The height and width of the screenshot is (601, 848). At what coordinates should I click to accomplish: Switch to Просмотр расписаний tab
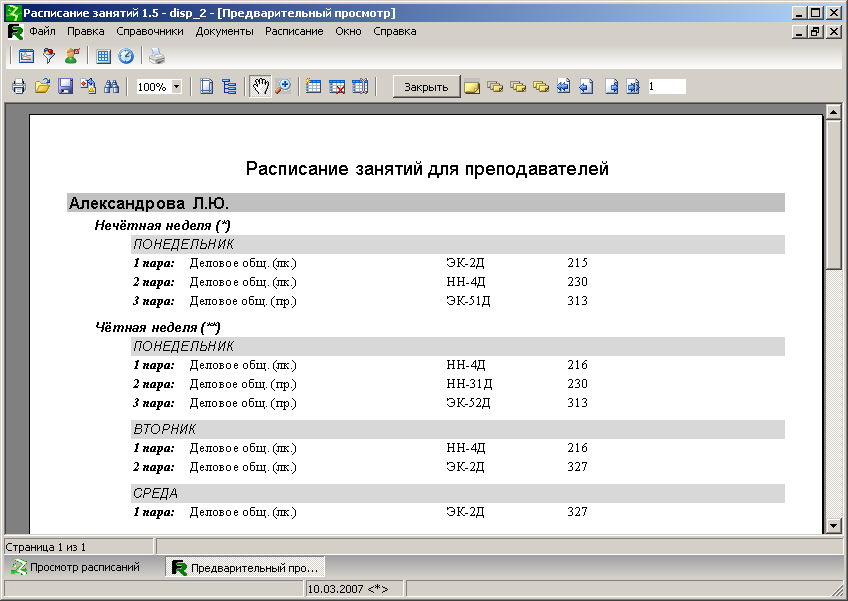pyautogui.click(x=76, y=567)
